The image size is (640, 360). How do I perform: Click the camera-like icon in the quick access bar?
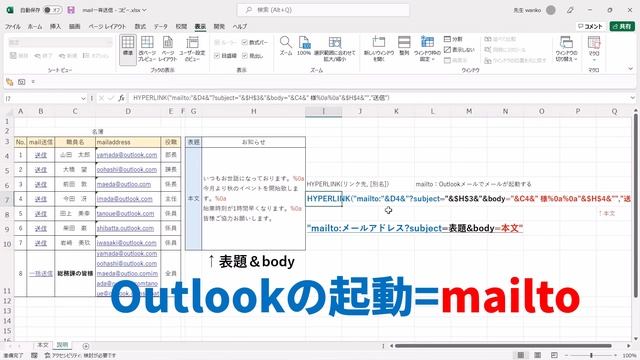point(22,82)
